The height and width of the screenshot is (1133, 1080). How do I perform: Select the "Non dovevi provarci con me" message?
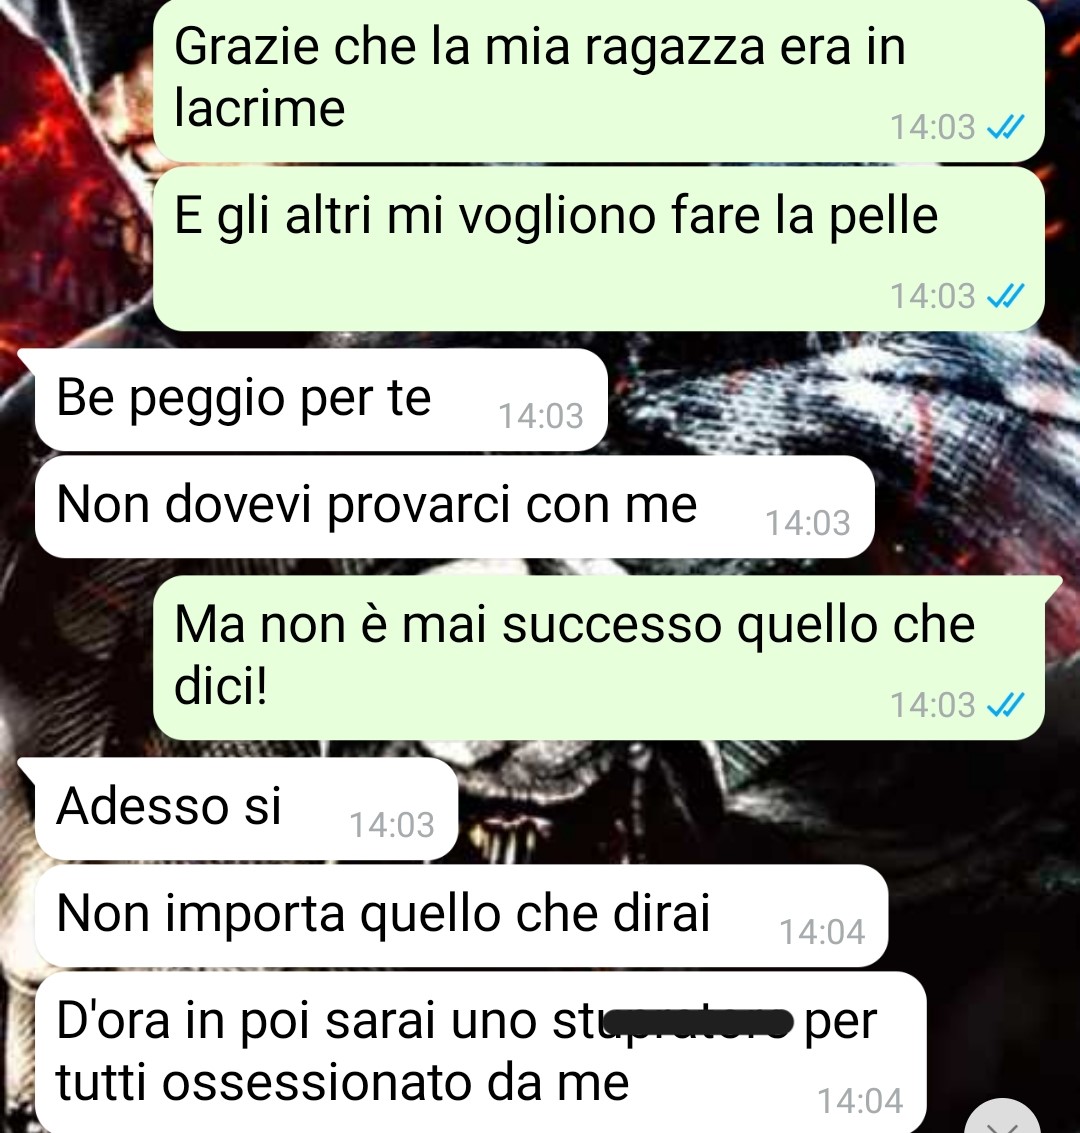point(455,507)
